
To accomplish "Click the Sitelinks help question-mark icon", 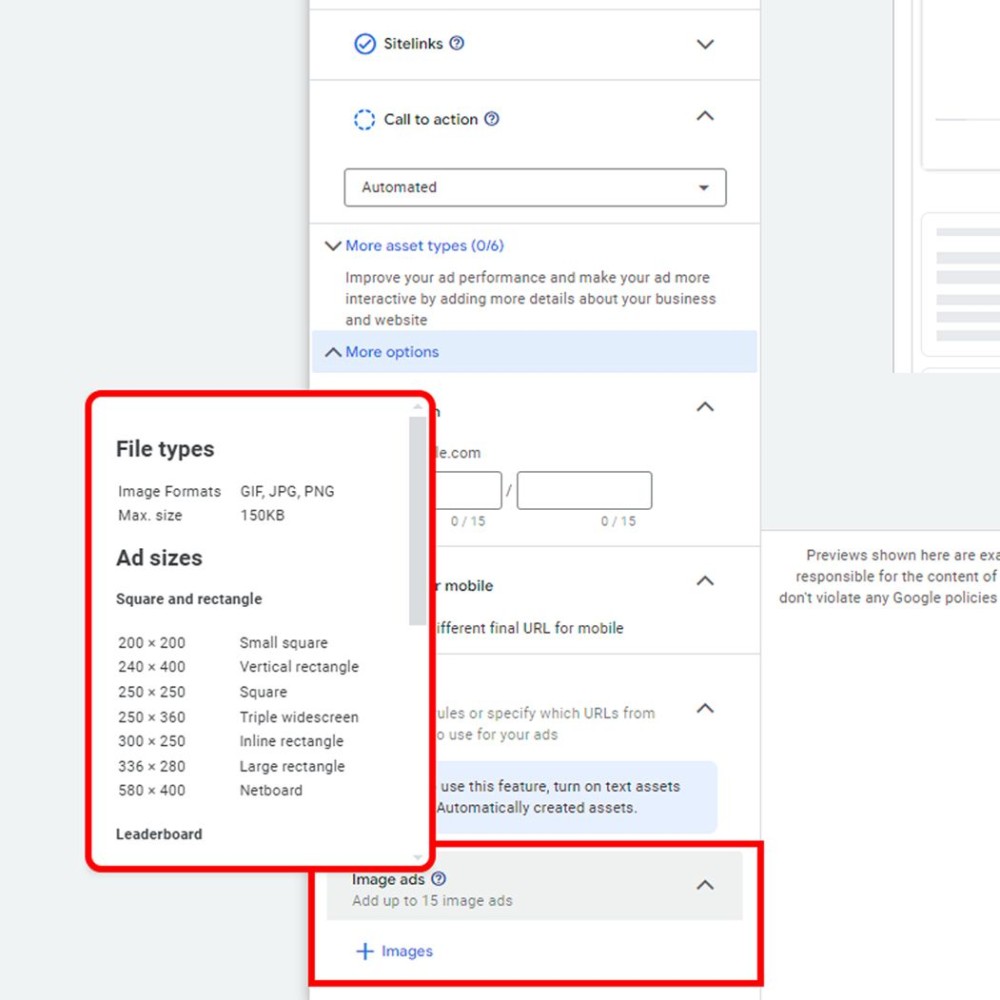I will [457, 43].
